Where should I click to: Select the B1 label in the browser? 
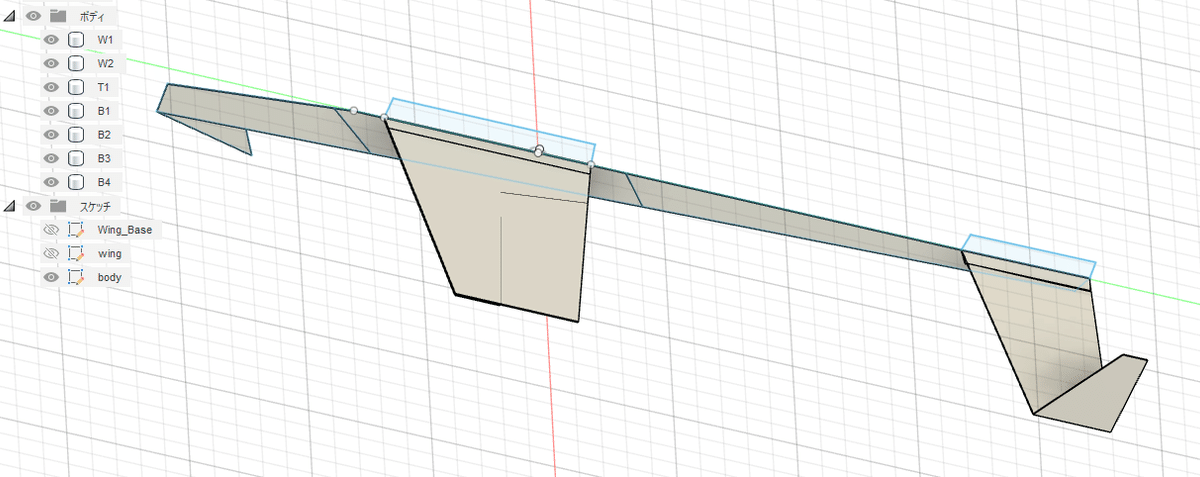pyautogui.click(x=104, y=111)
